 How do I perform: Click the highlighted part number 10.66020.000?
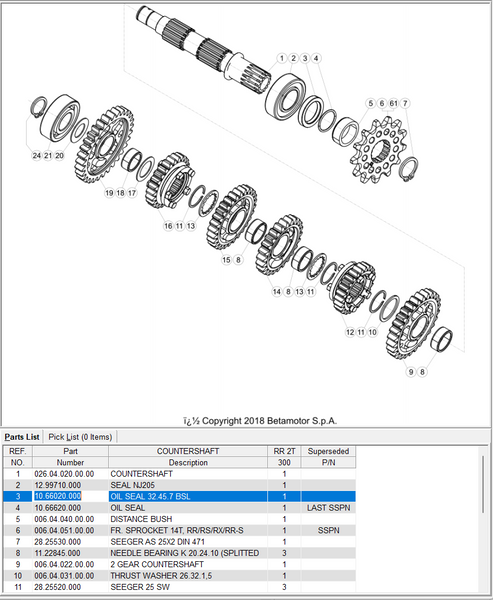coord(58,496)
